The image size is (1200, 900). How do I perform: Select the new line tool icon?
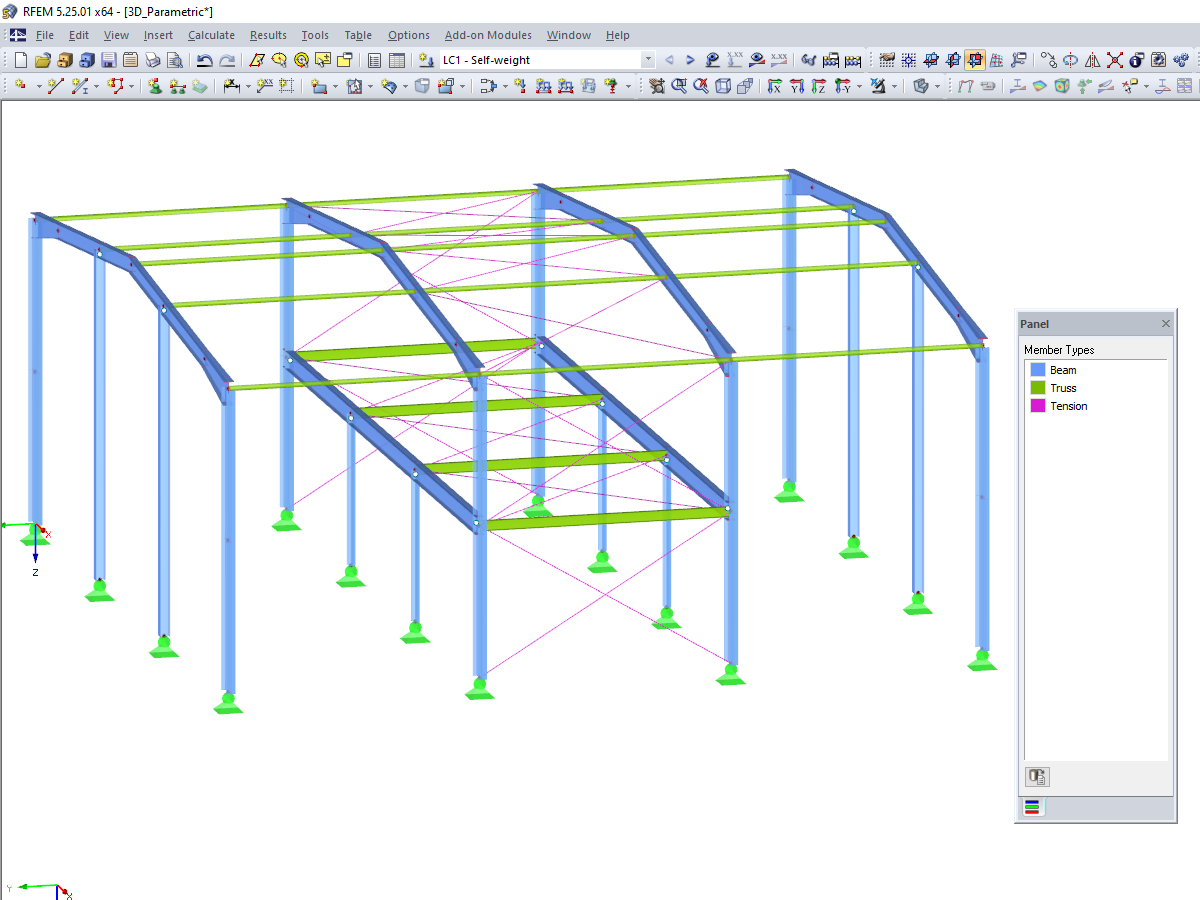click(x=55, y=86)
